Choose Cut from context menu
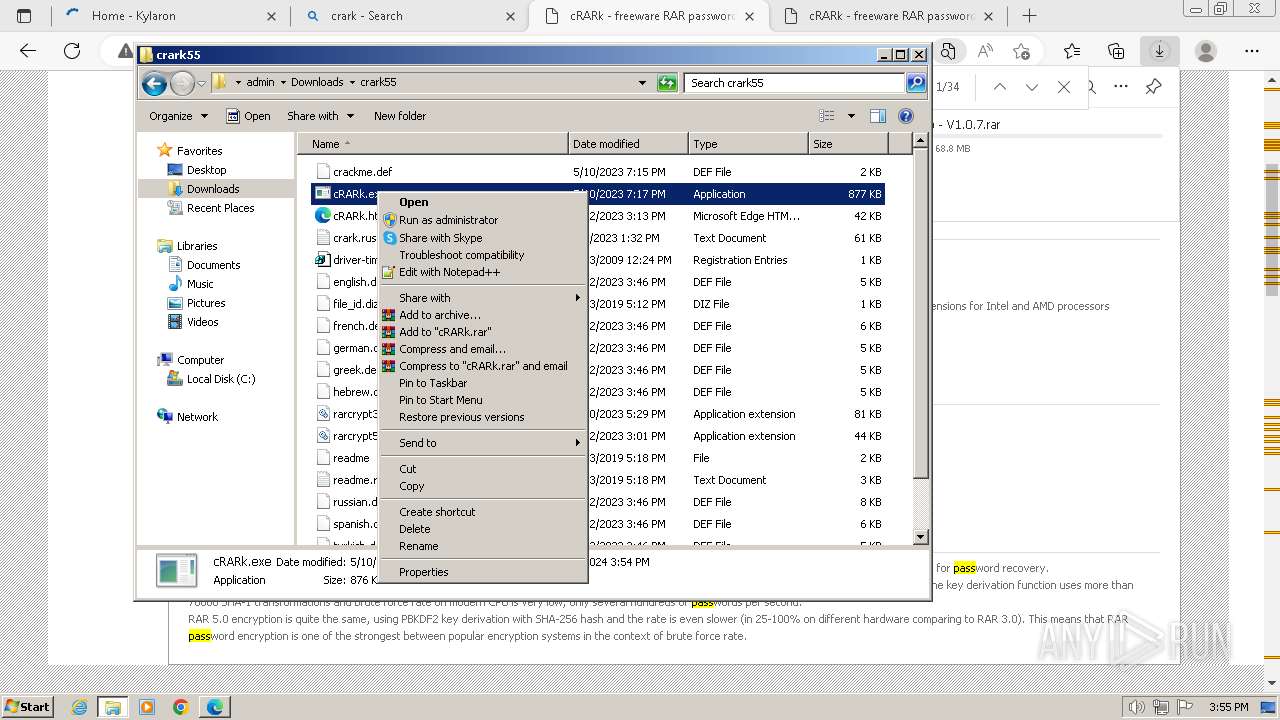Image resolution: width=1280 pixels, height=720 pixels. click(408, 469)
